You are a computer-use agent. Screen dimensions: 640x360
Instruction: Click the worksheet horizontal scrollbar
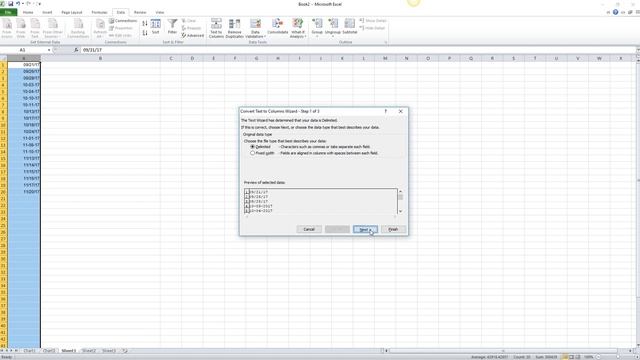click(x=503, y=351)
